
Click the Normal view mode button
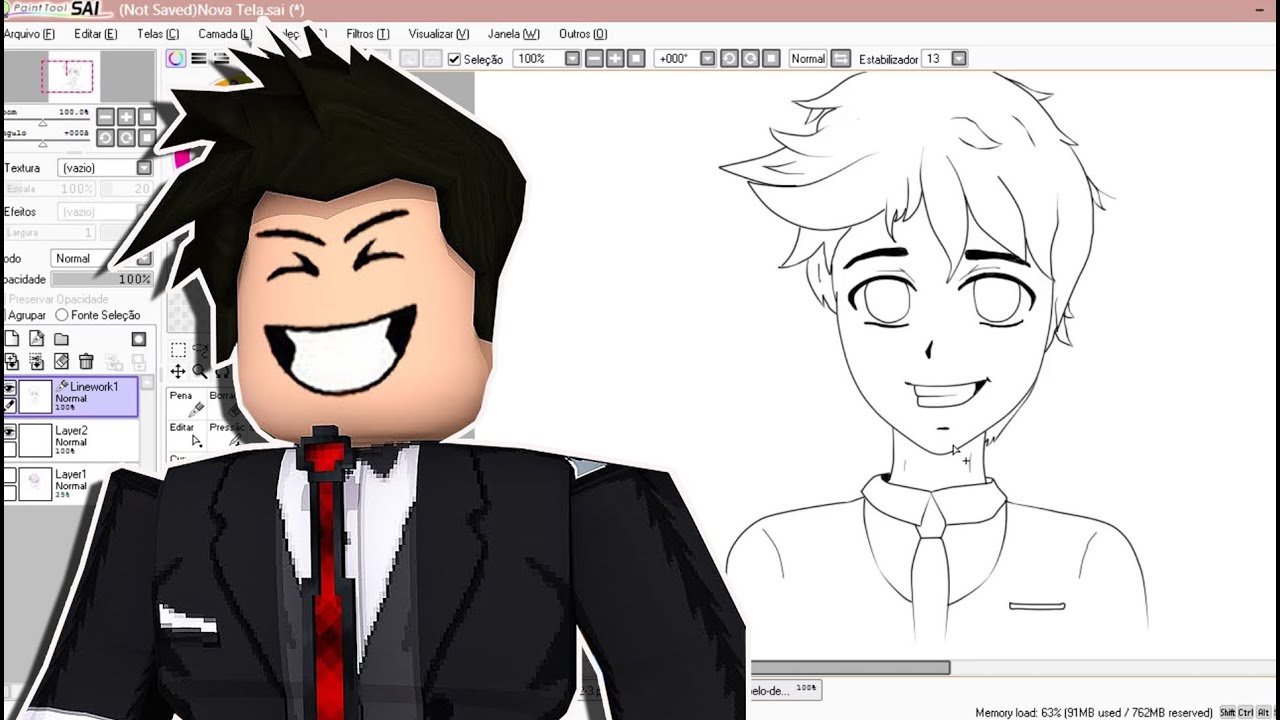[x=808, y=59]
